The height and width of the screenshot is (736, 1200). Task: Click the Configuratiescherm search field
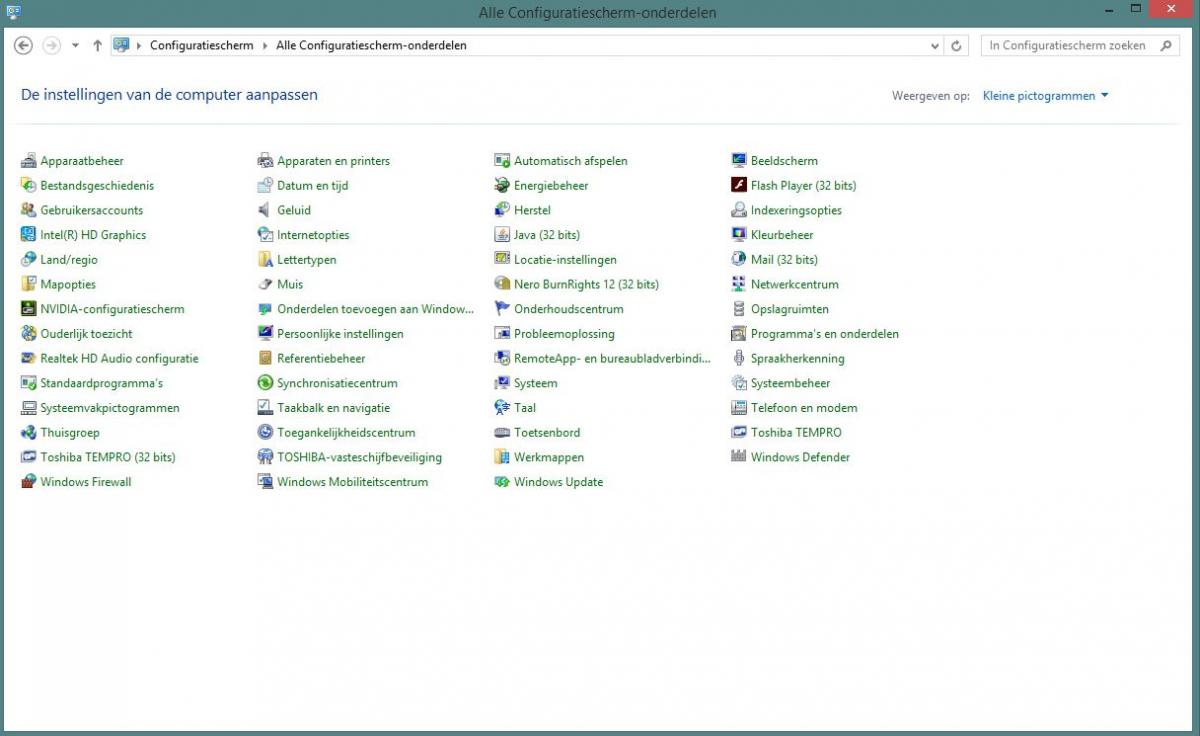pyautogui.click(x=1070, y=46)
